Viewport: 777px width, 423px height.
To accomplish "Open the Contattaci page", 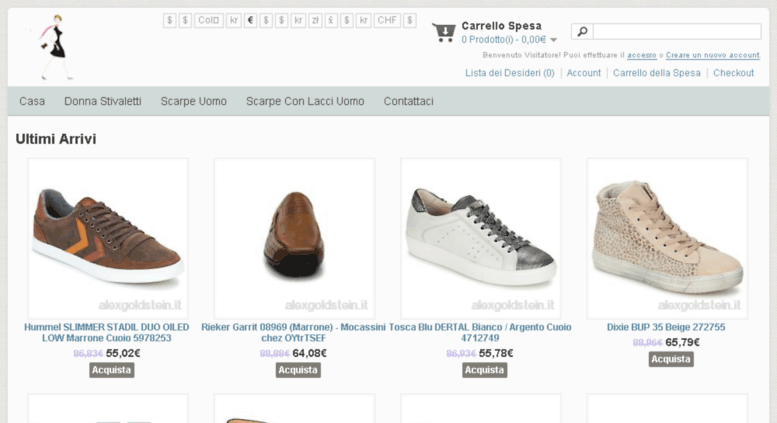I will coord(408,101).
